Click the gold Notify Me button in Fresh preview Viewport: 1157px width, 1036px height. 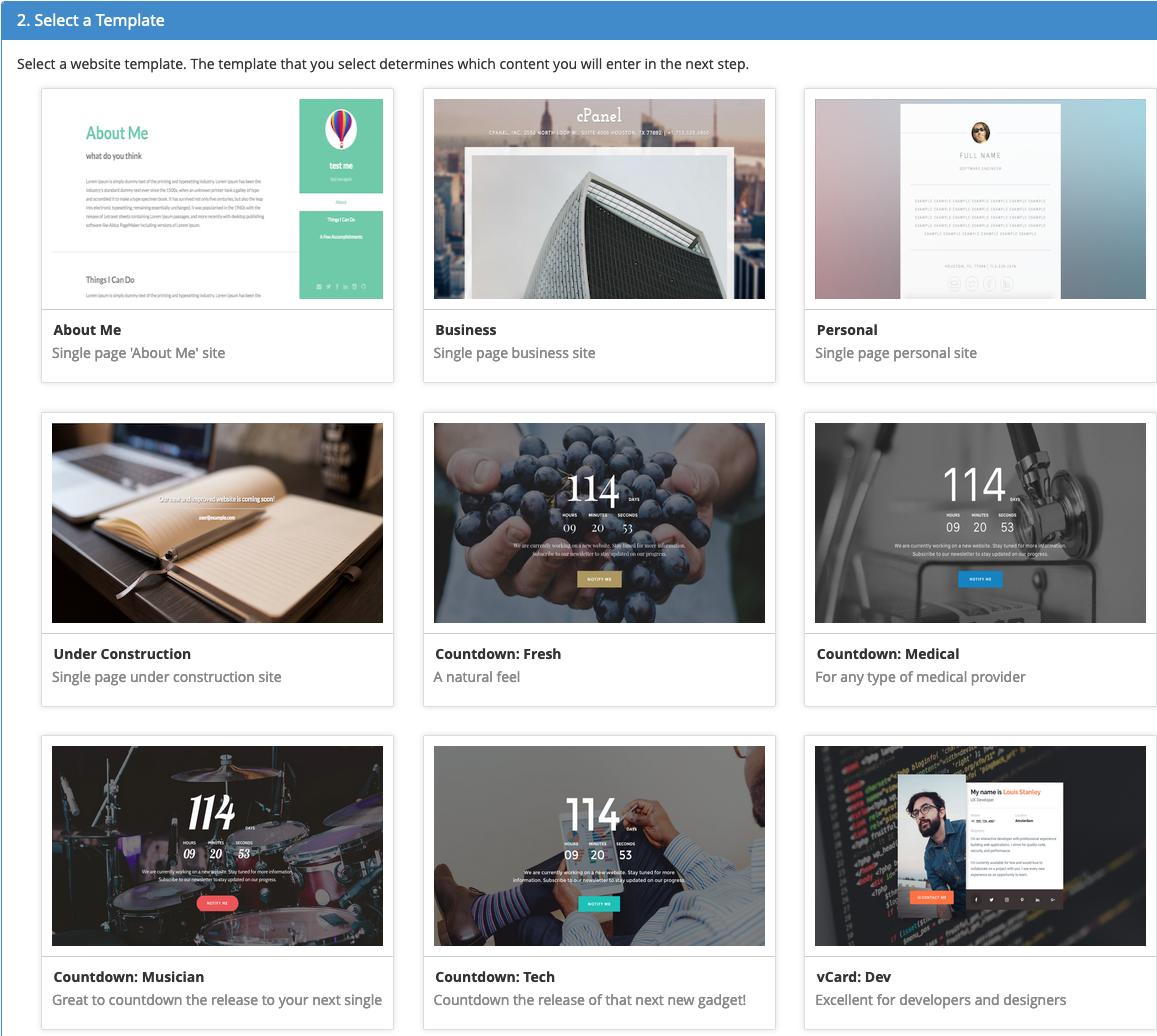599,579
